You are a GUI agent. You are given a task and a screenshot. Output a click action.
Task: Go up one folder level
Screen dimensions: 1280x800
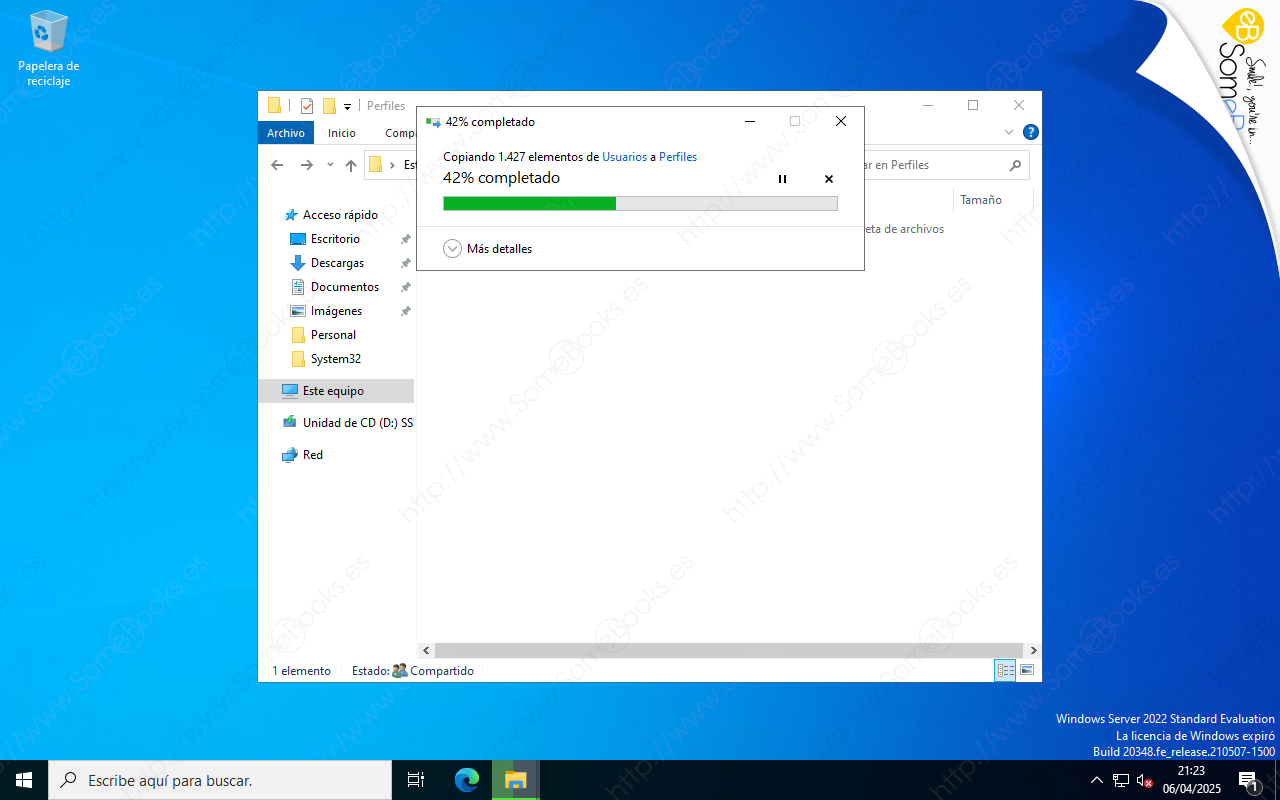point(351,165)
